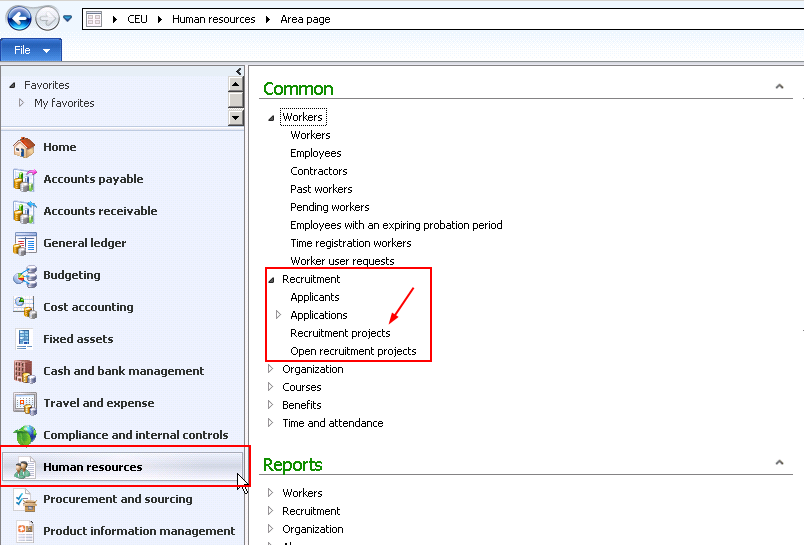The height and width of the screenshot is (545, 804).
Task: Click Human resources in address breadcrumb
Action: pos(213,19)
